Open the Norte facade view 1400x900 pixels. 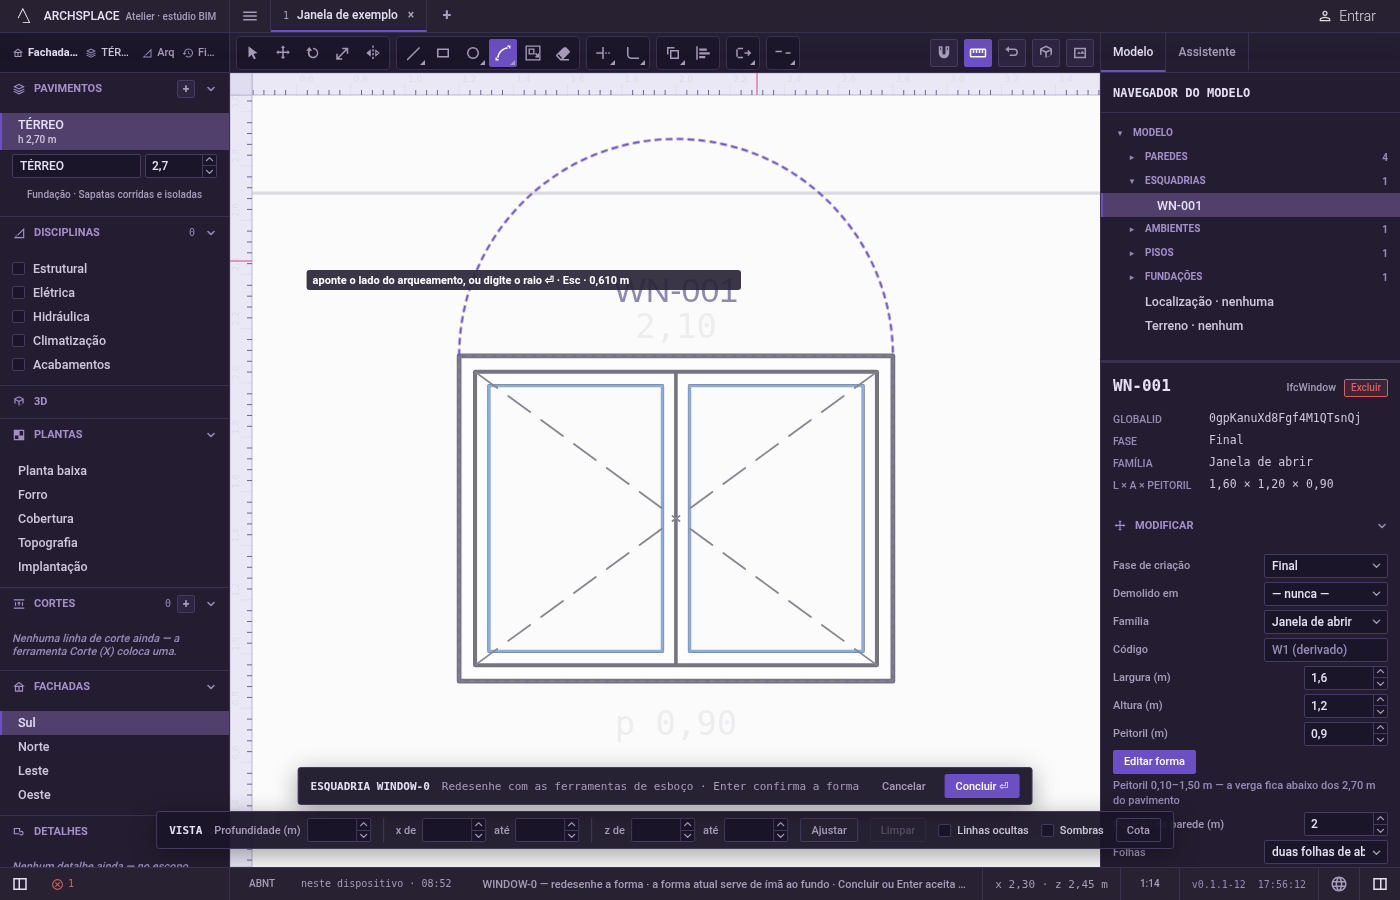click(x=114, y=747)
